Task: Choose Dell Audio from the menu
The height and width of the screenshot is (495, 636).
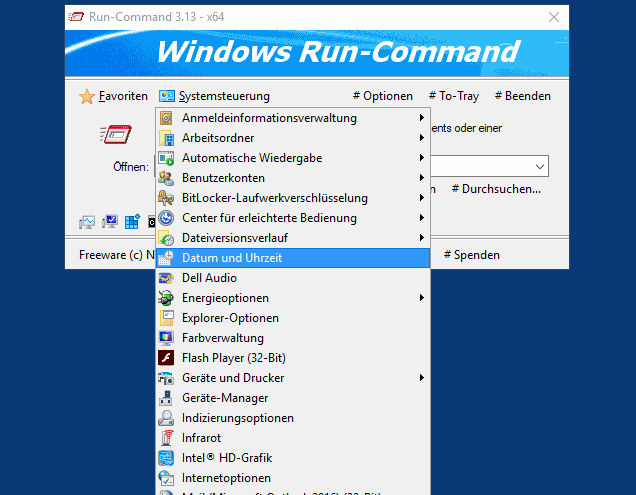Action: [293, 278]
